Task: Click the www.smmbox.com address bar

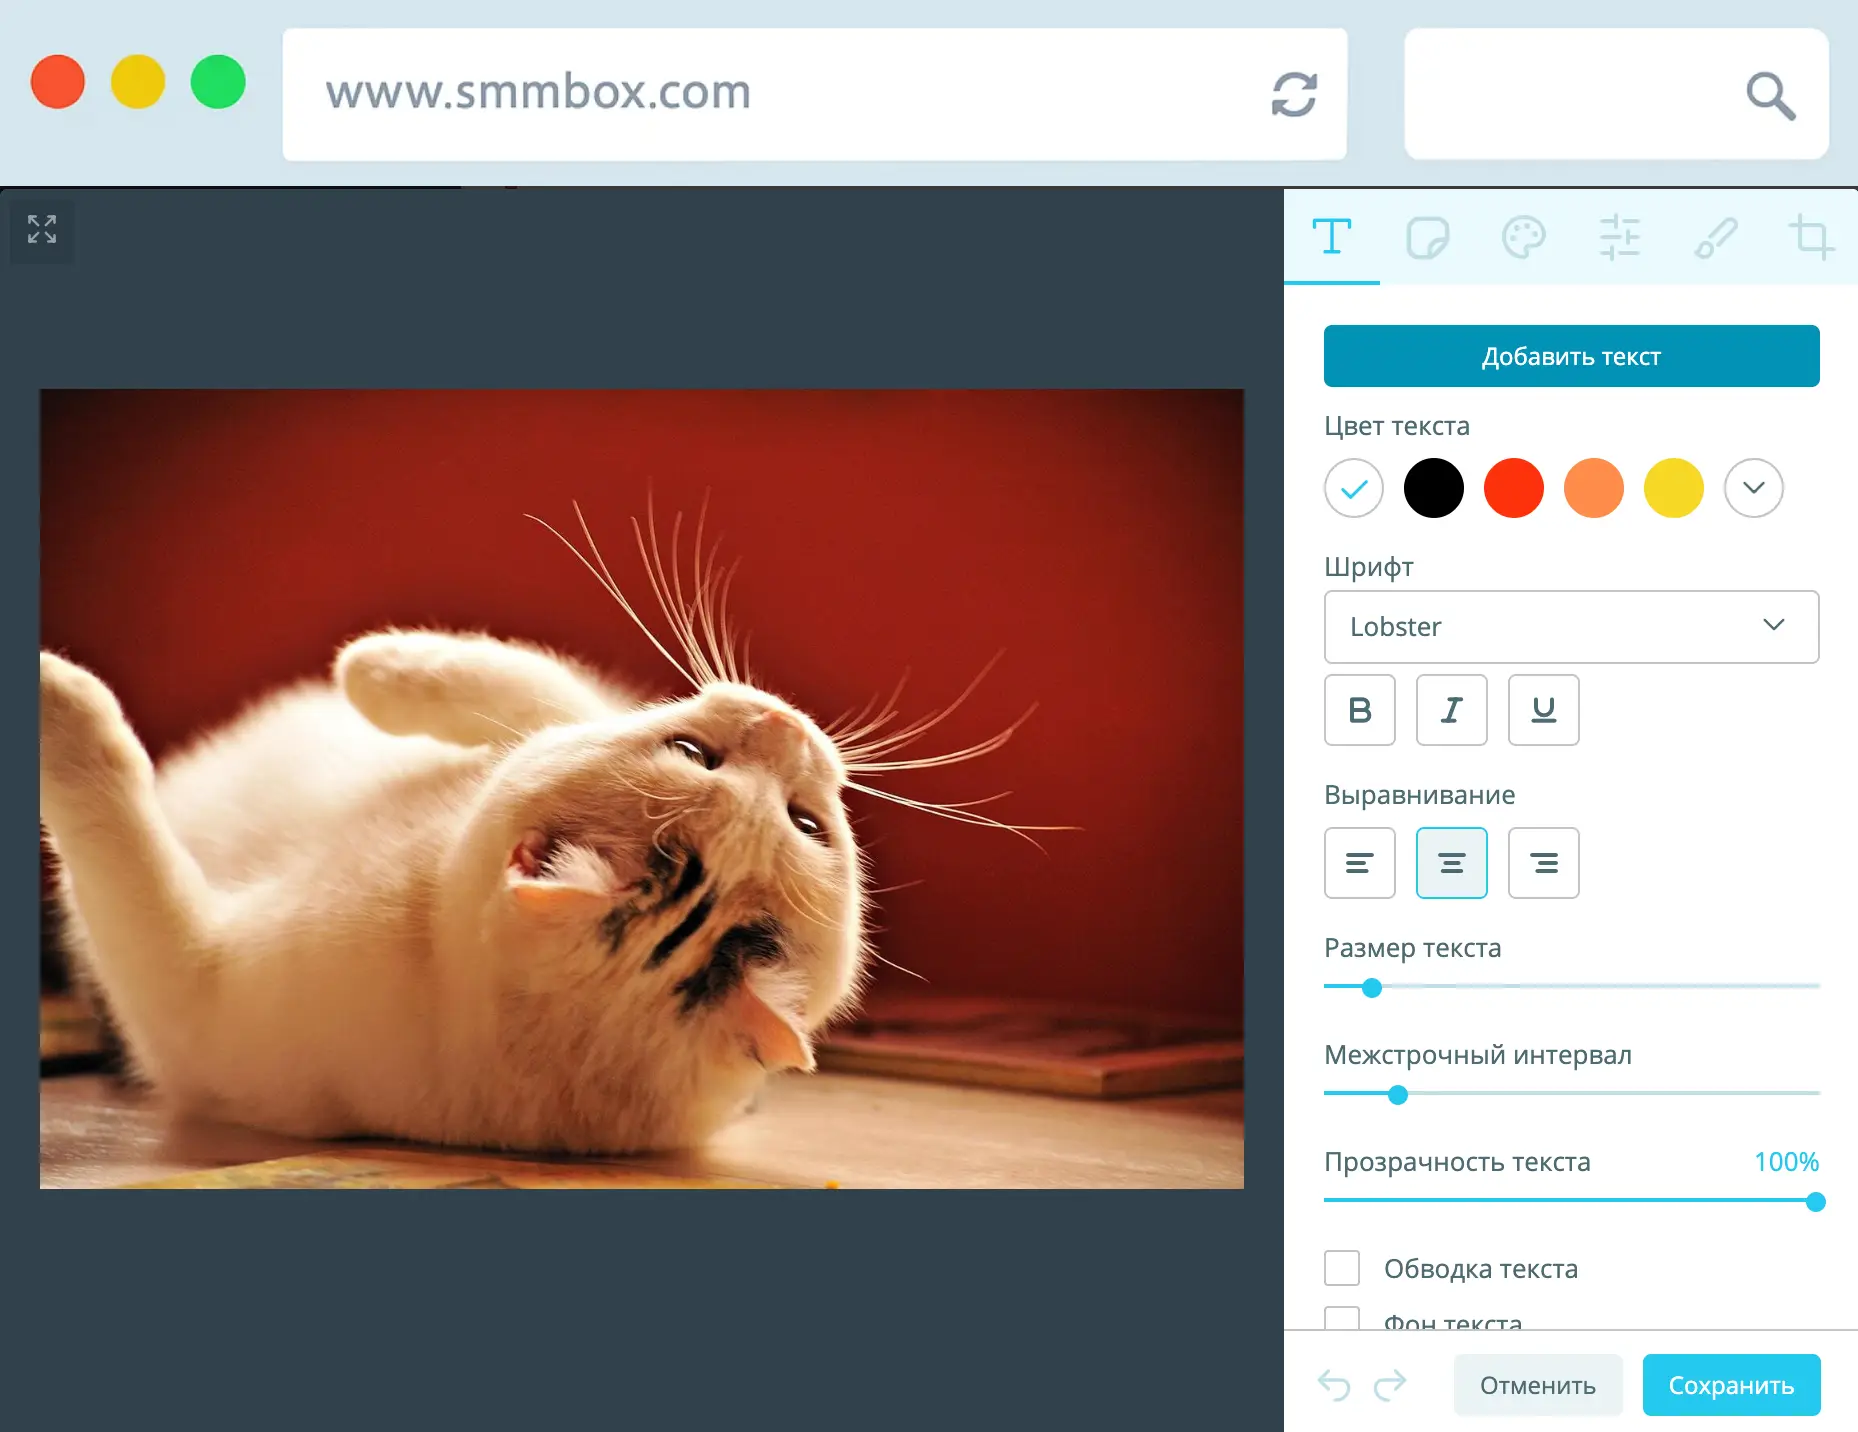Action: [x=815, y=94]
